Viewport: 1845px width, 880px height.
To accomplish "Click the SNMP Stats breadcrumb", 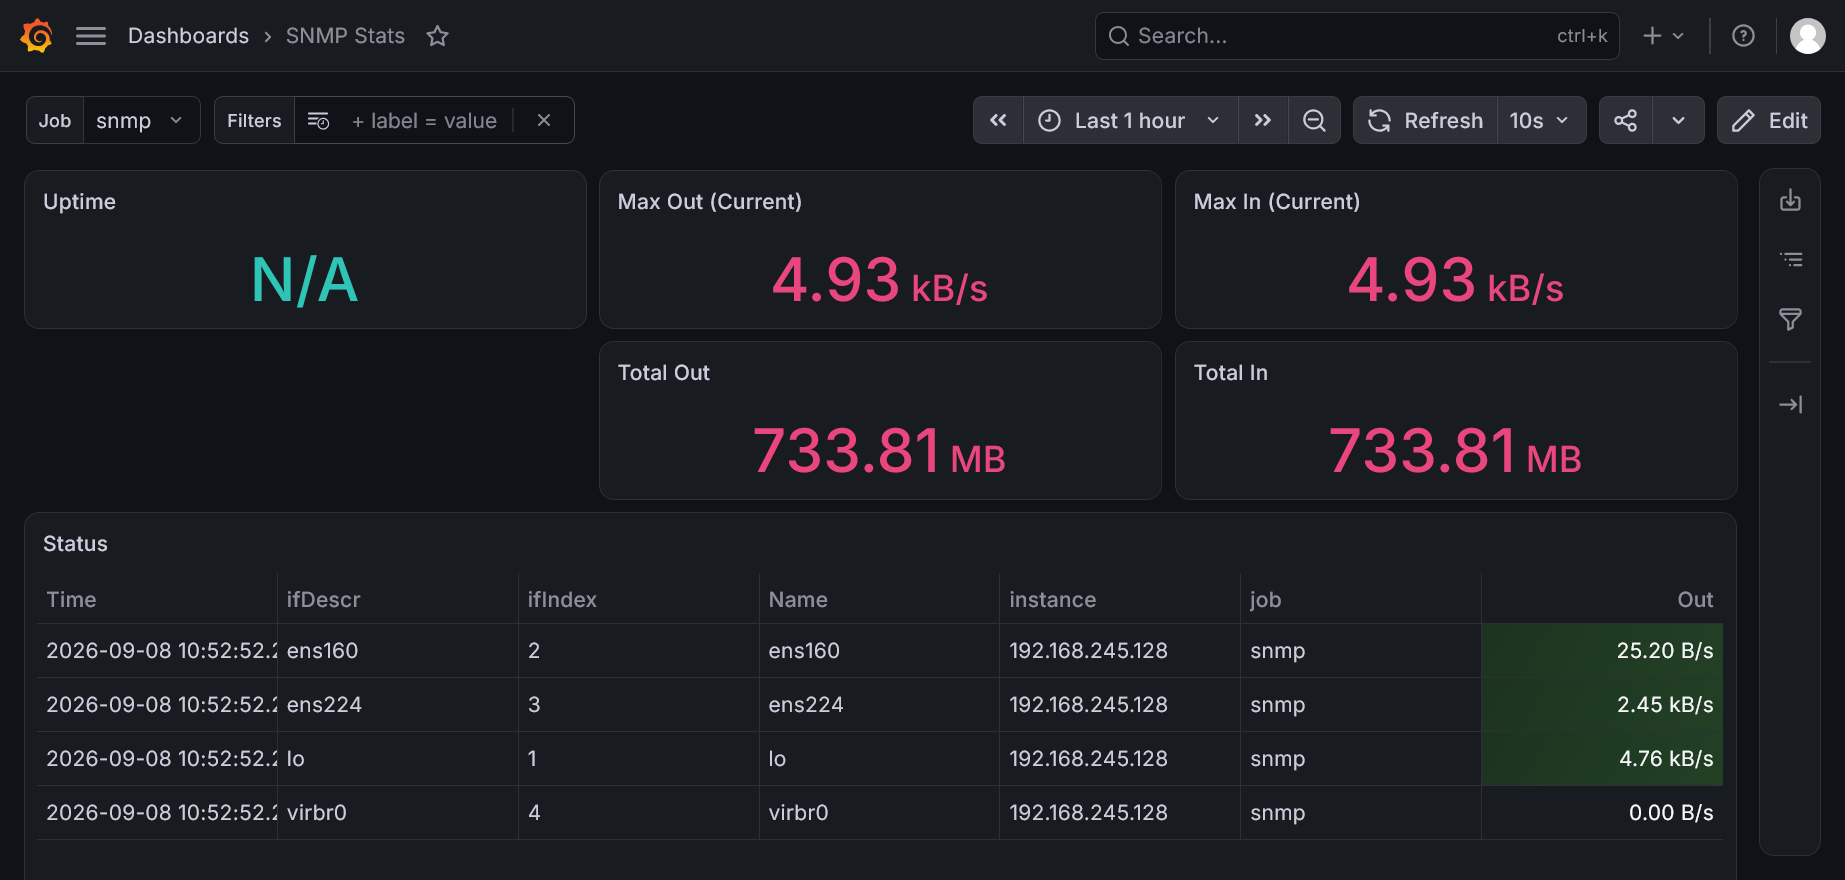I will (345, 36).
